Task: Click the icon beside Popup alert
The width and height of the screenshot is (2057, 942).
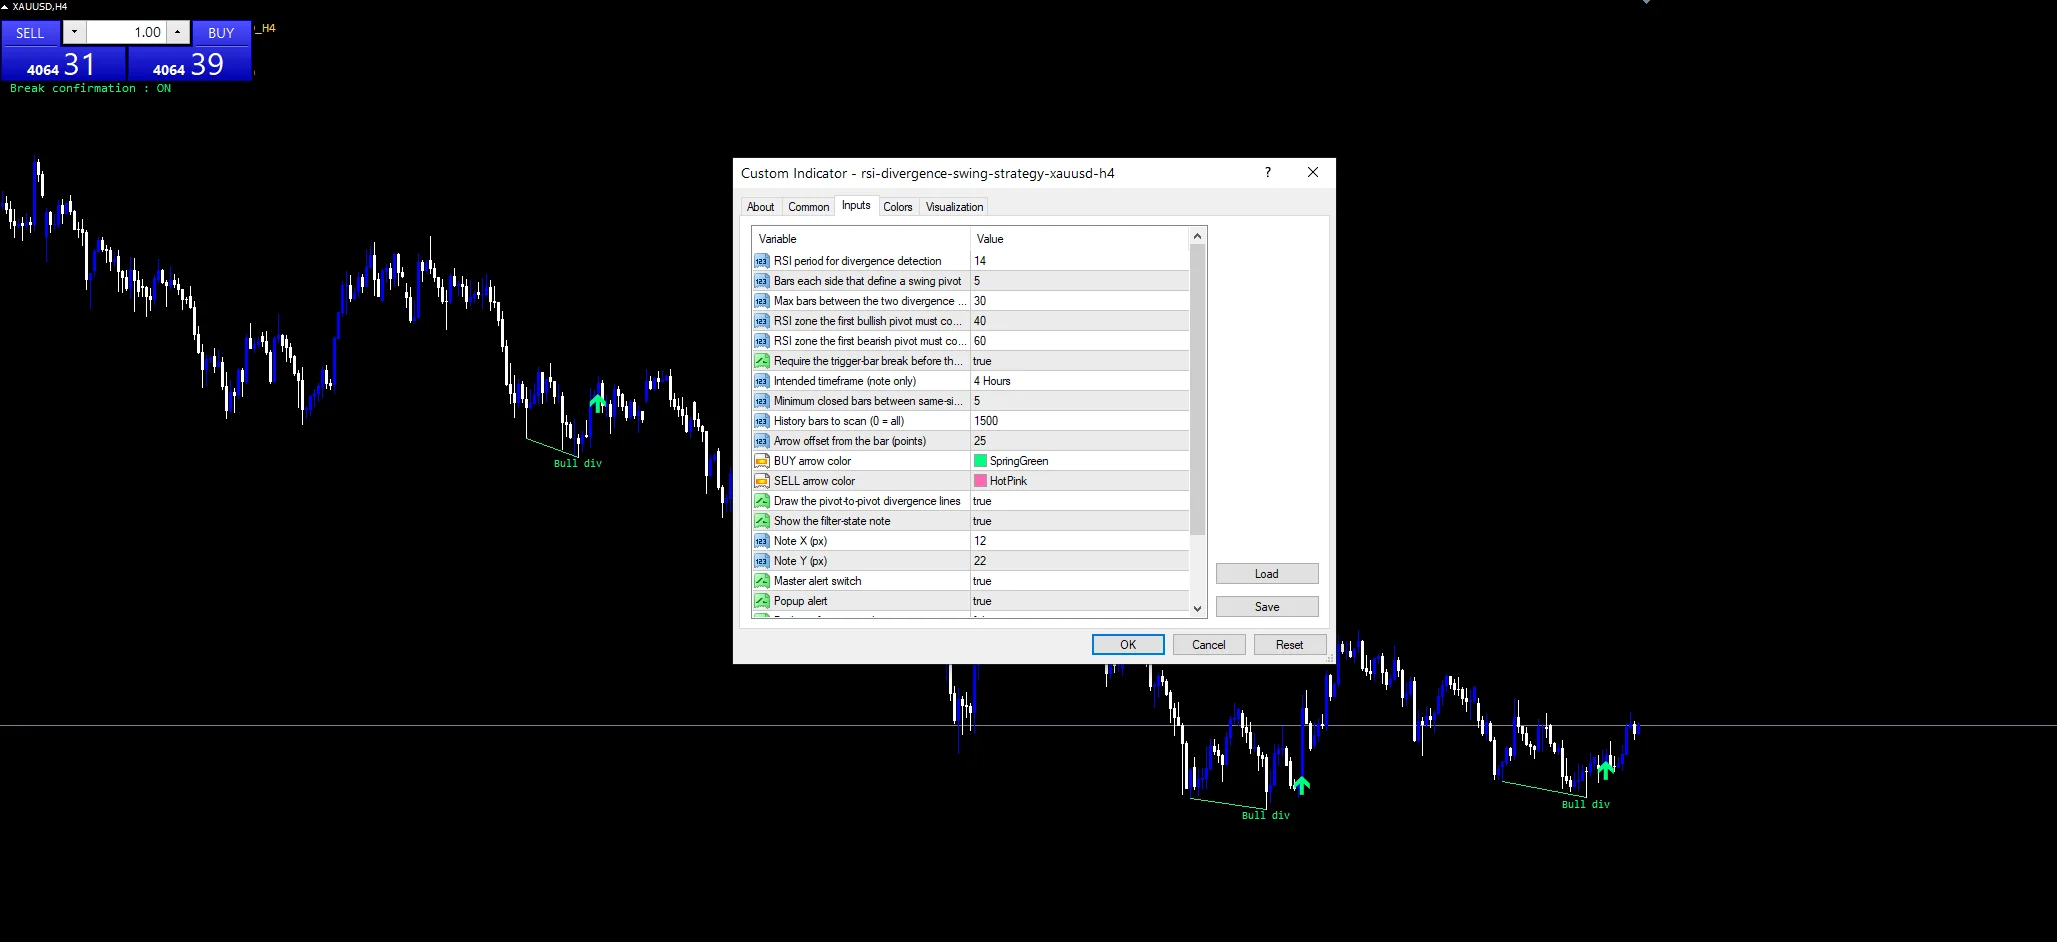Action: pos(762,601)
